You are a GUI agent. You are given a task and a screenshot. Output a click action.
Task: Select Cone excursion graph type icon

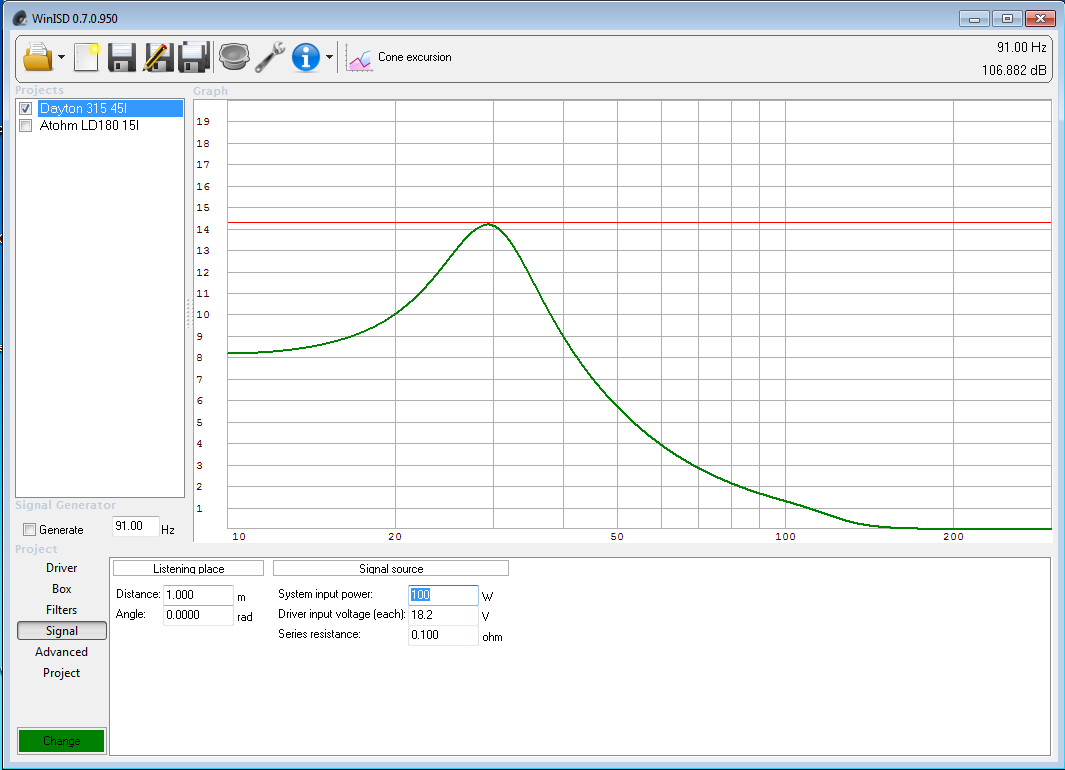(x=359, y=58)
